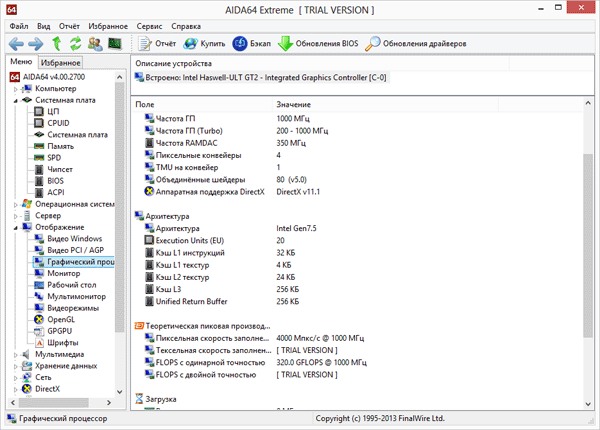Expand the Хранение данных node

pyautogui.click(x=16, y=366)
